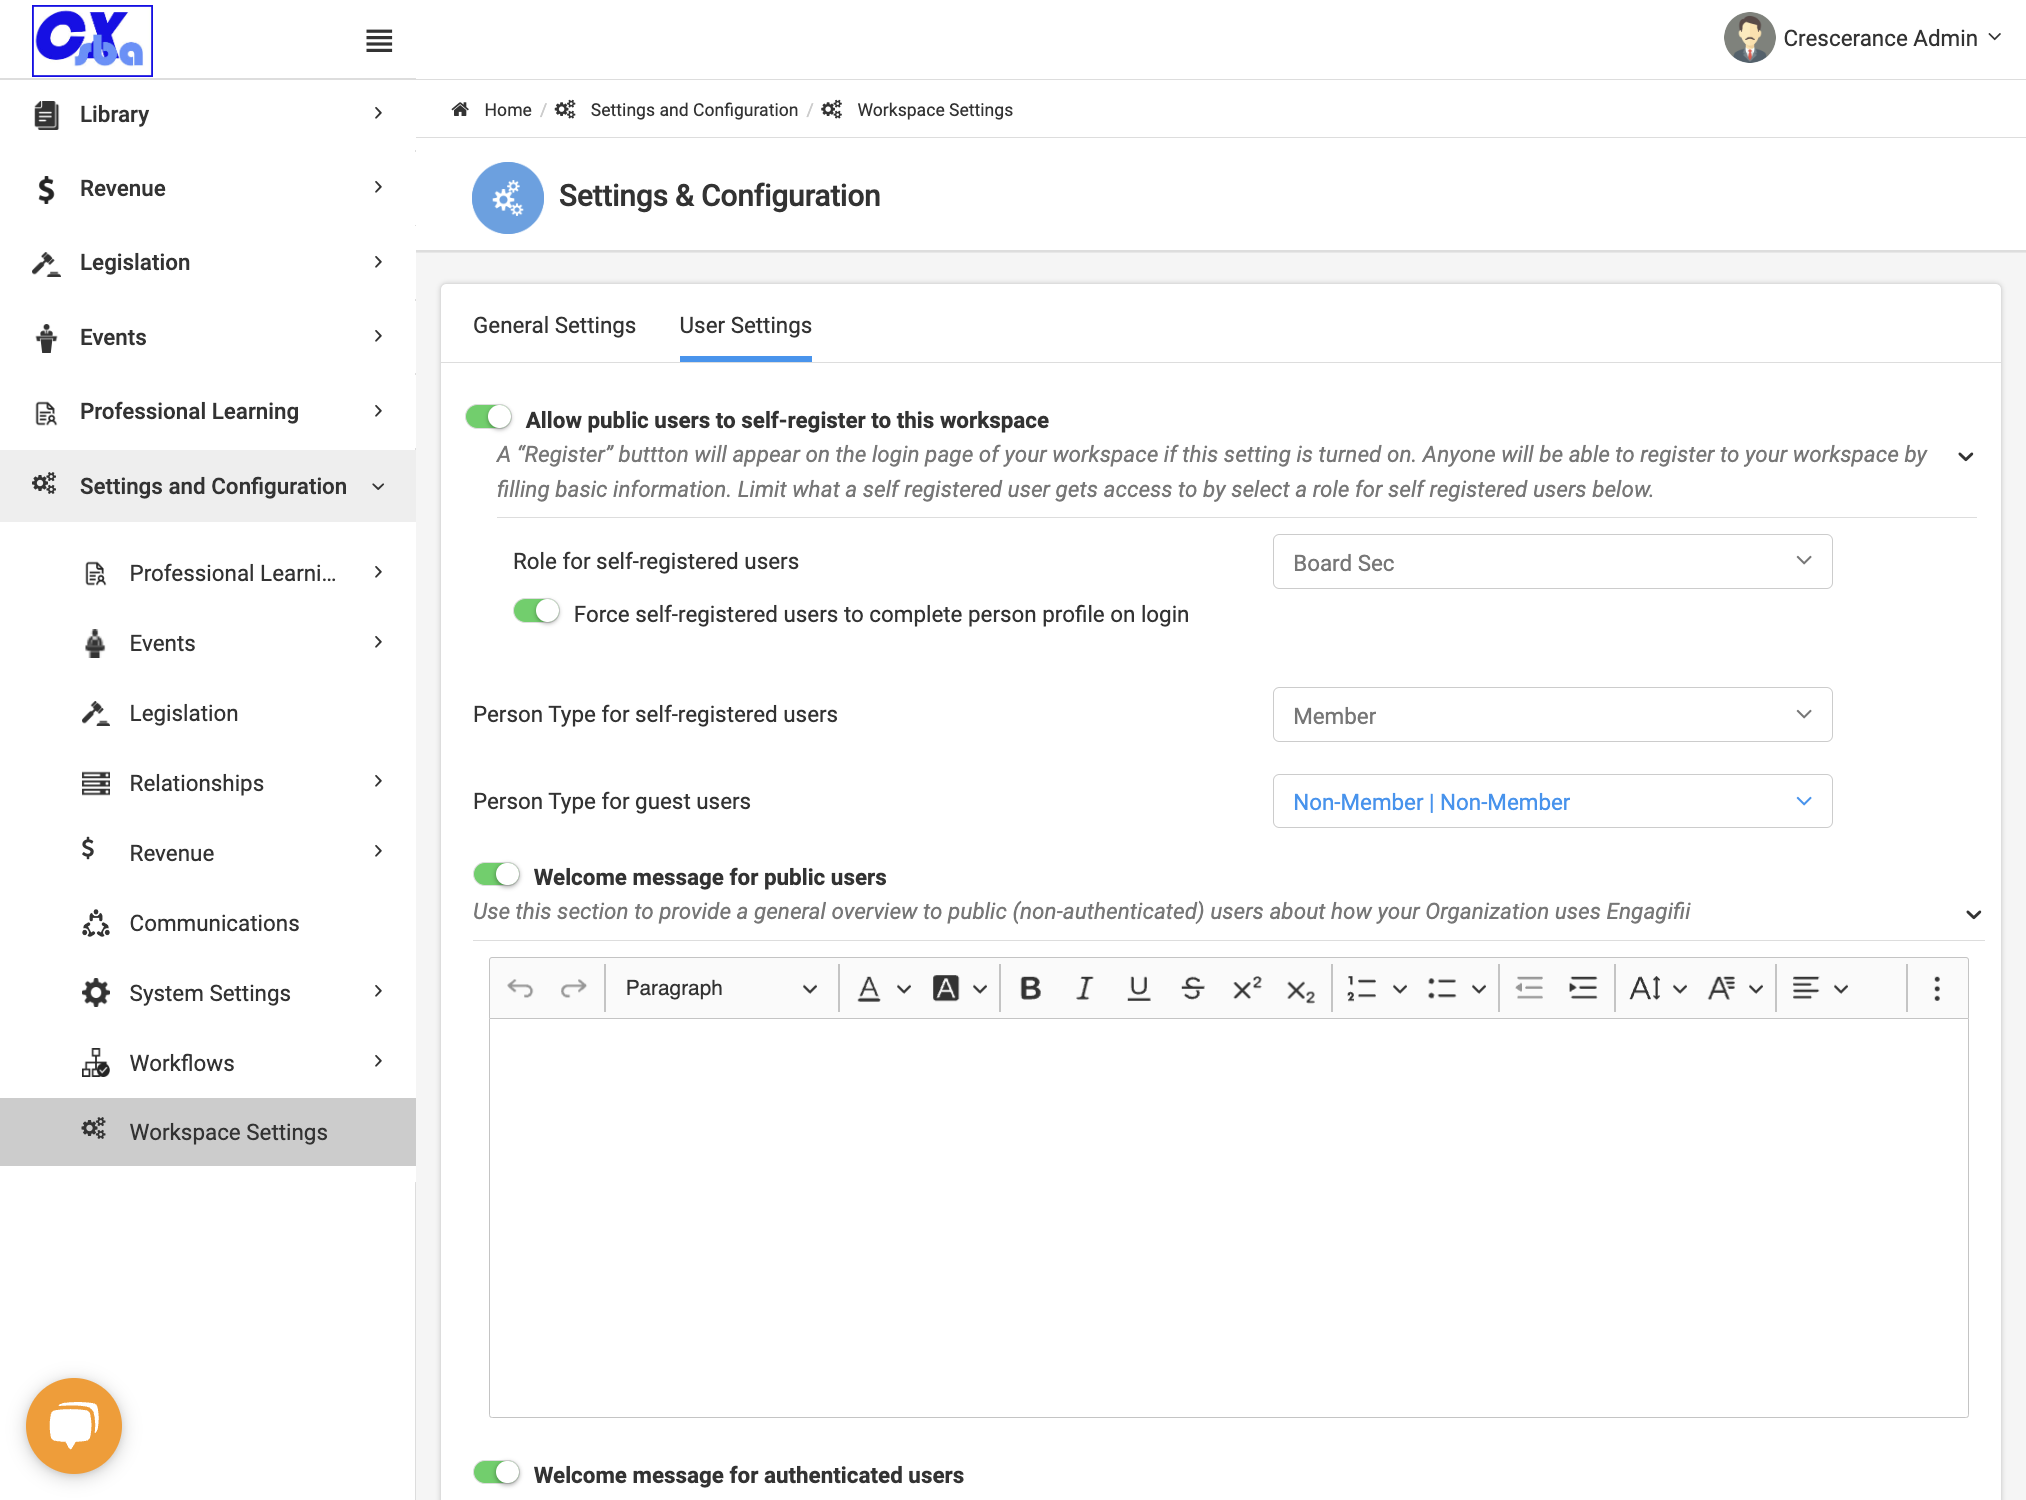Undo last edit in editor toolbar
The image size is (2026, 1500).
(x=520, y=988)
